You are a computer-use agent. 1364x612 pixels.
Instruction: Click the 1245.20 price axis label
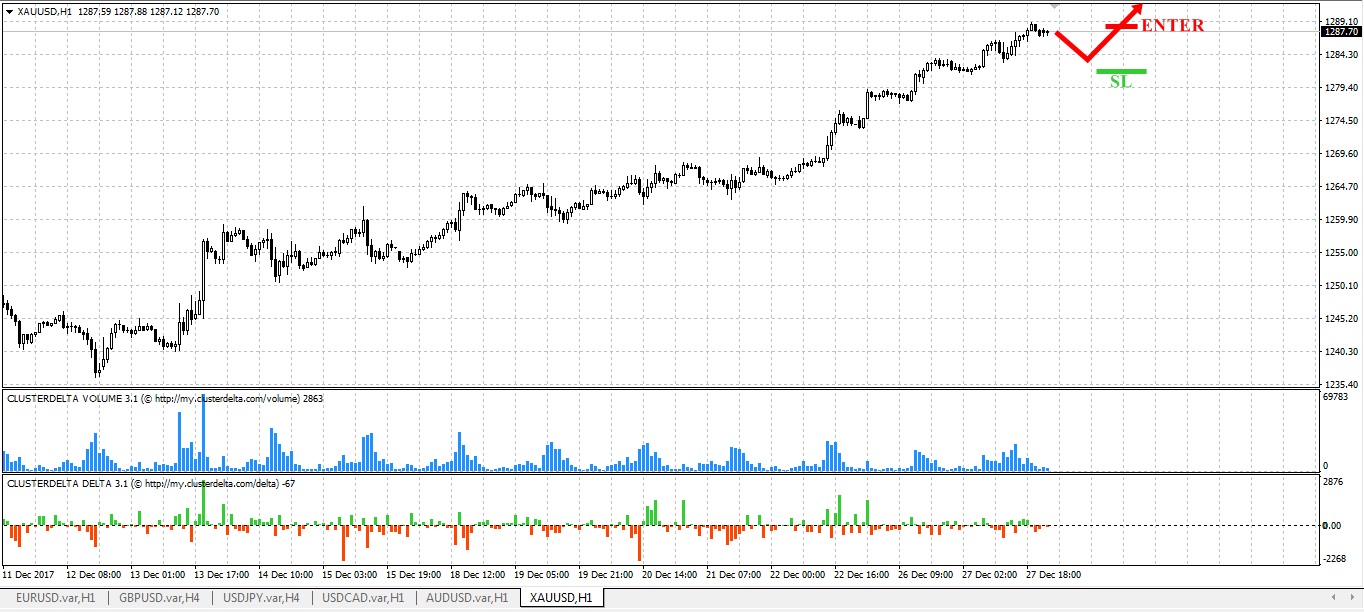click(x=1340, y=319)
